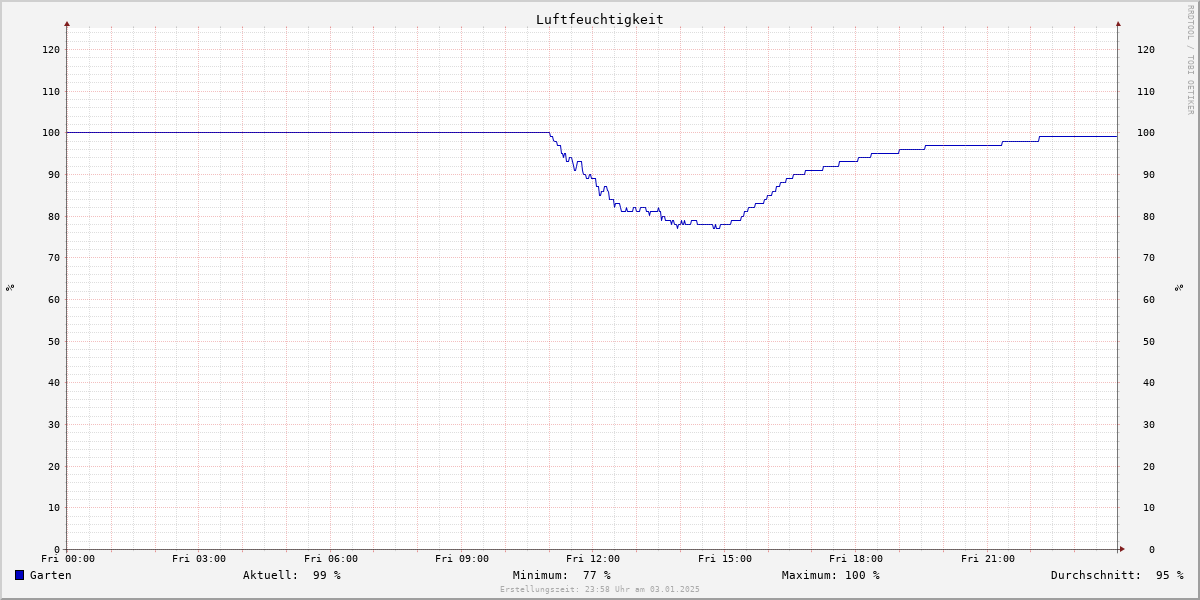Click the 60 label on the left axis
Image resolution: width=1200 pixels, height=600 pixels.
coord(53,299)
